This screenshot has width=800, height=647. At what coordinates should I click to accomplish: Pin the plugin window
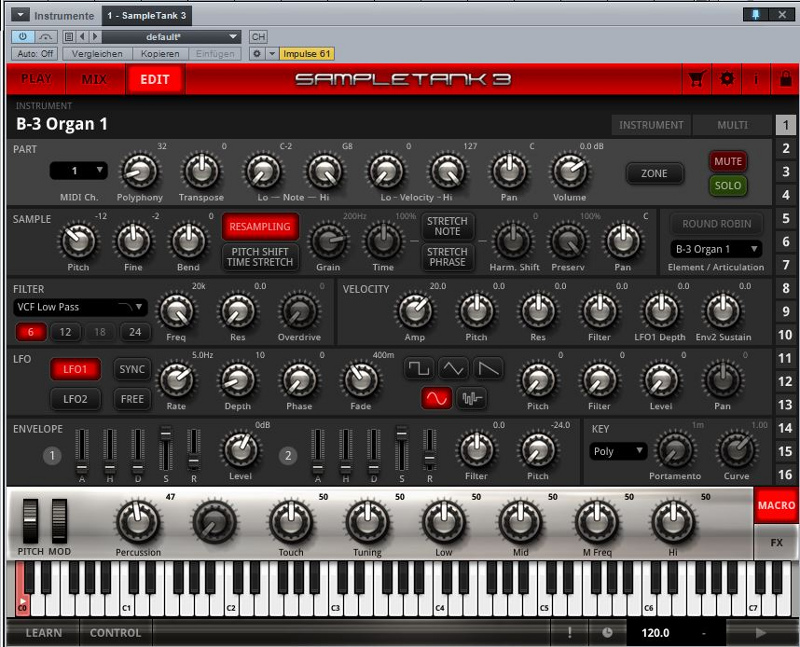click(x=756, y=15)
